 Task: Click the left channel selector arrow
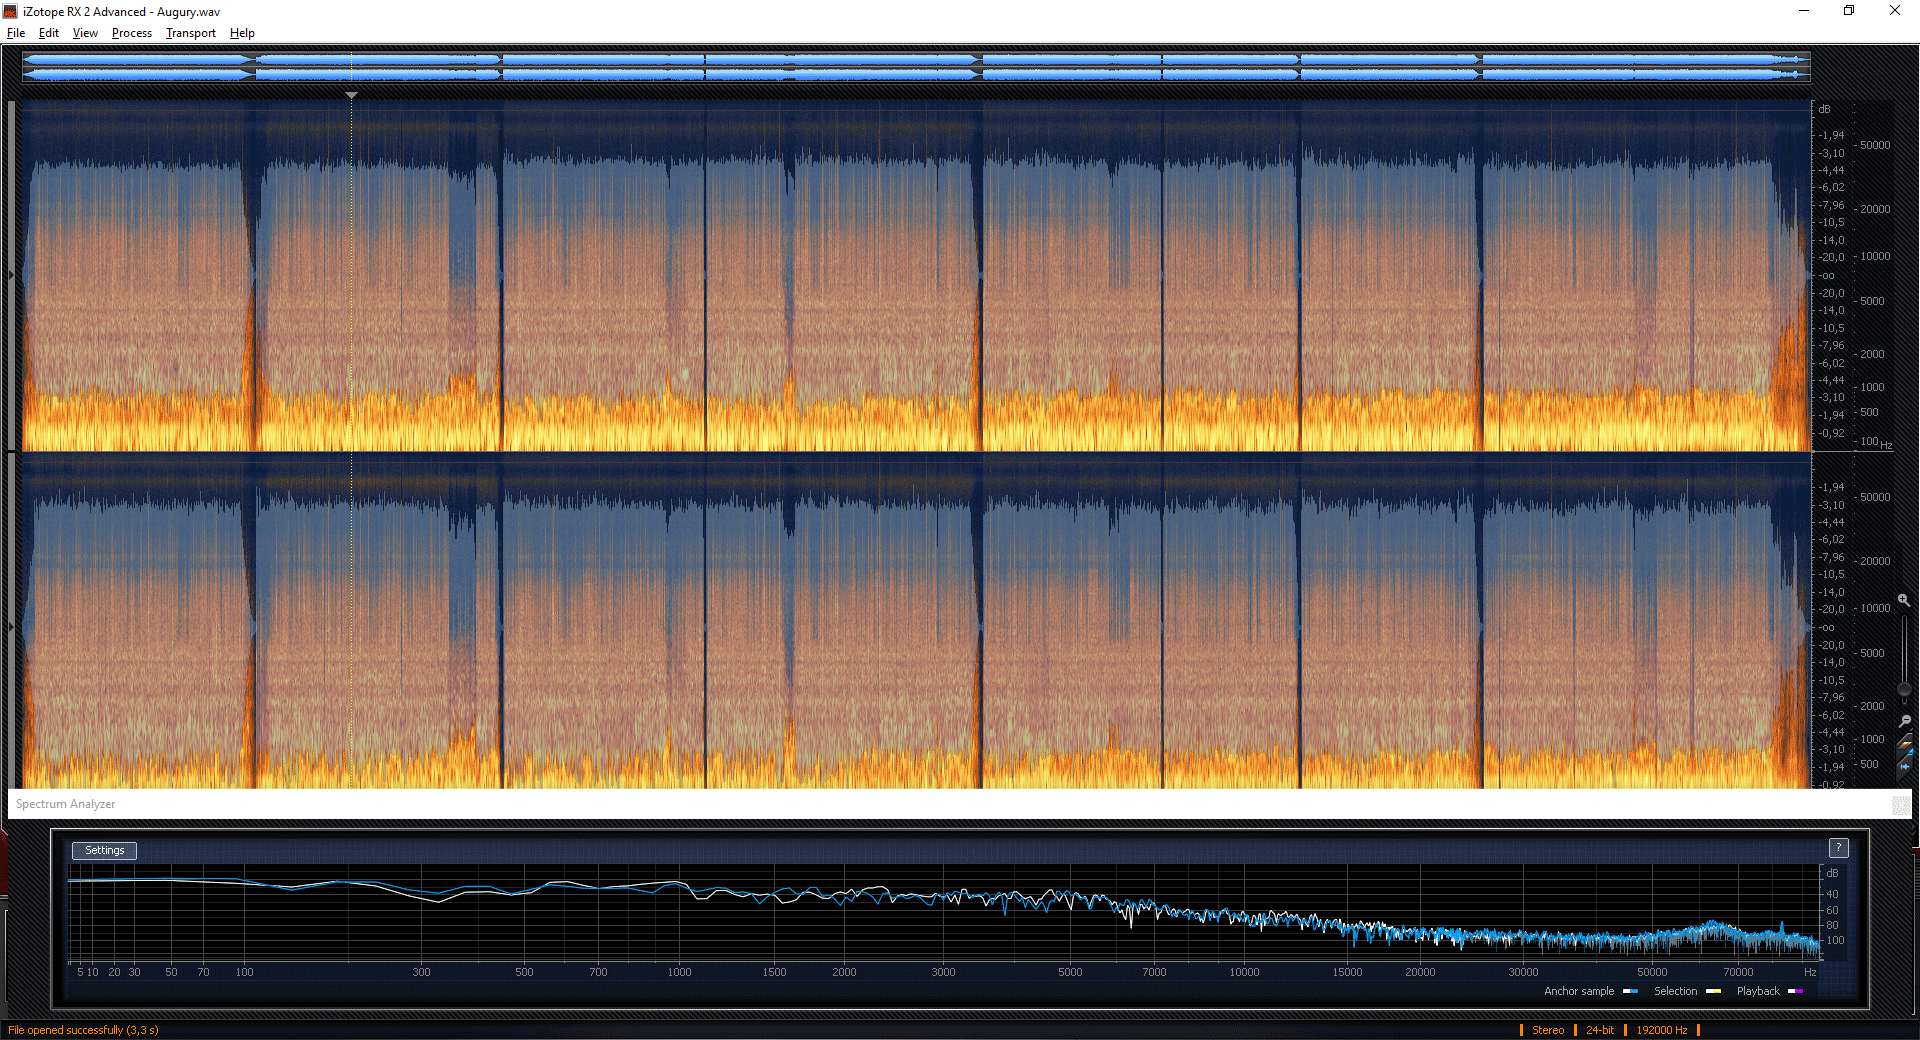[x=12, y=275]
